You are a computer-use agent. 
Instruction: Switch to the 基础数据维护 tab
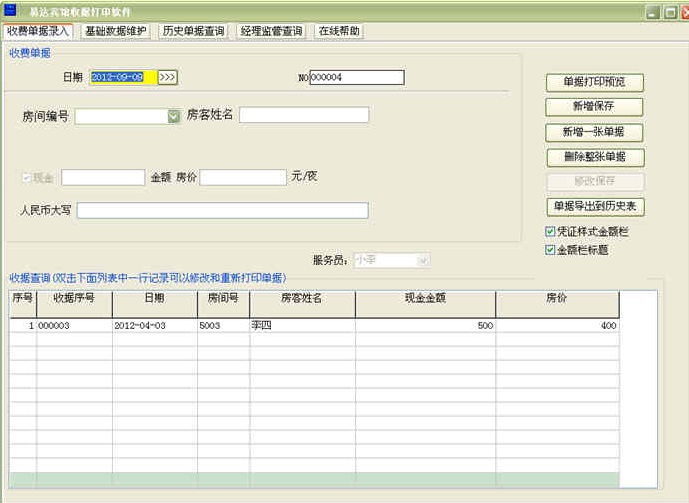pos(116,32)
